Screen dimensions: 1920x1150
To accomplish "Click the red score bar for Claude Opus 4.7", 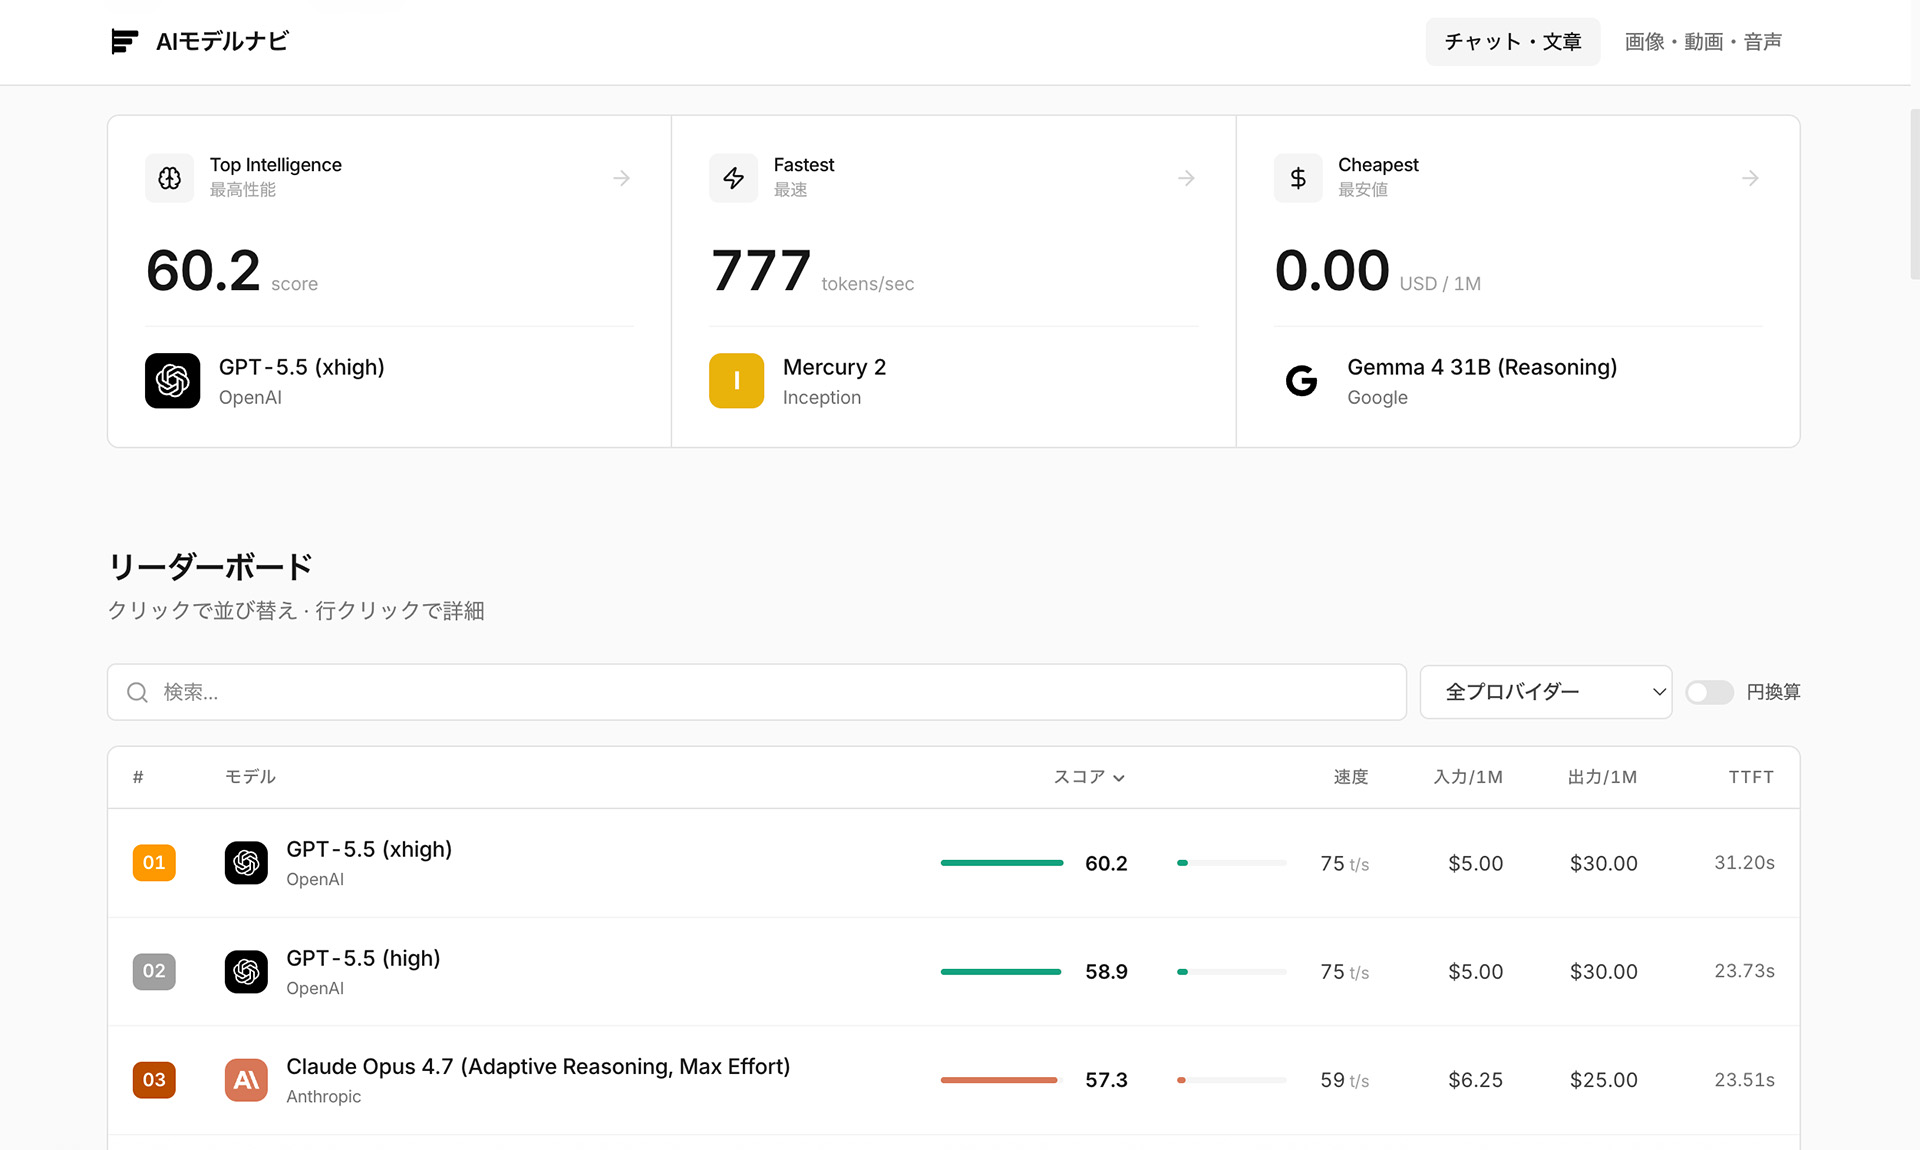I will tap(999, 1080).
